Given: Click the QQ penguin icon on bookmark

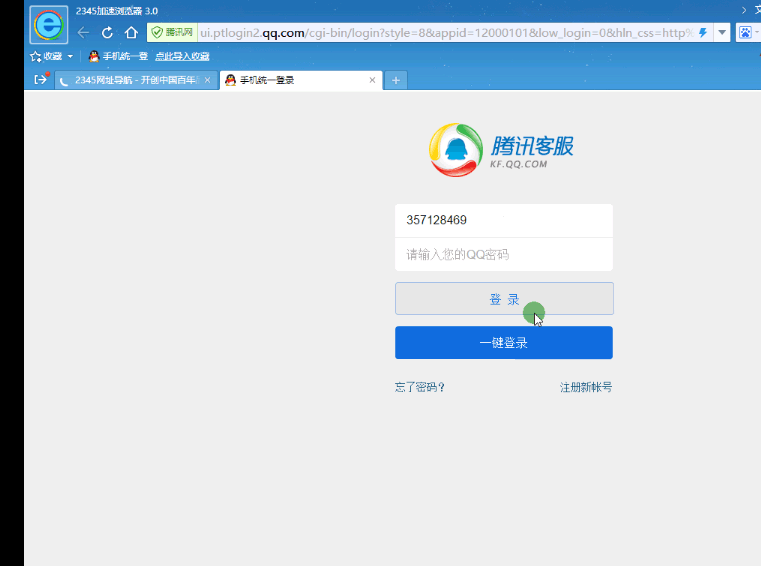Looking at the screenshot, I should point(94,56).
